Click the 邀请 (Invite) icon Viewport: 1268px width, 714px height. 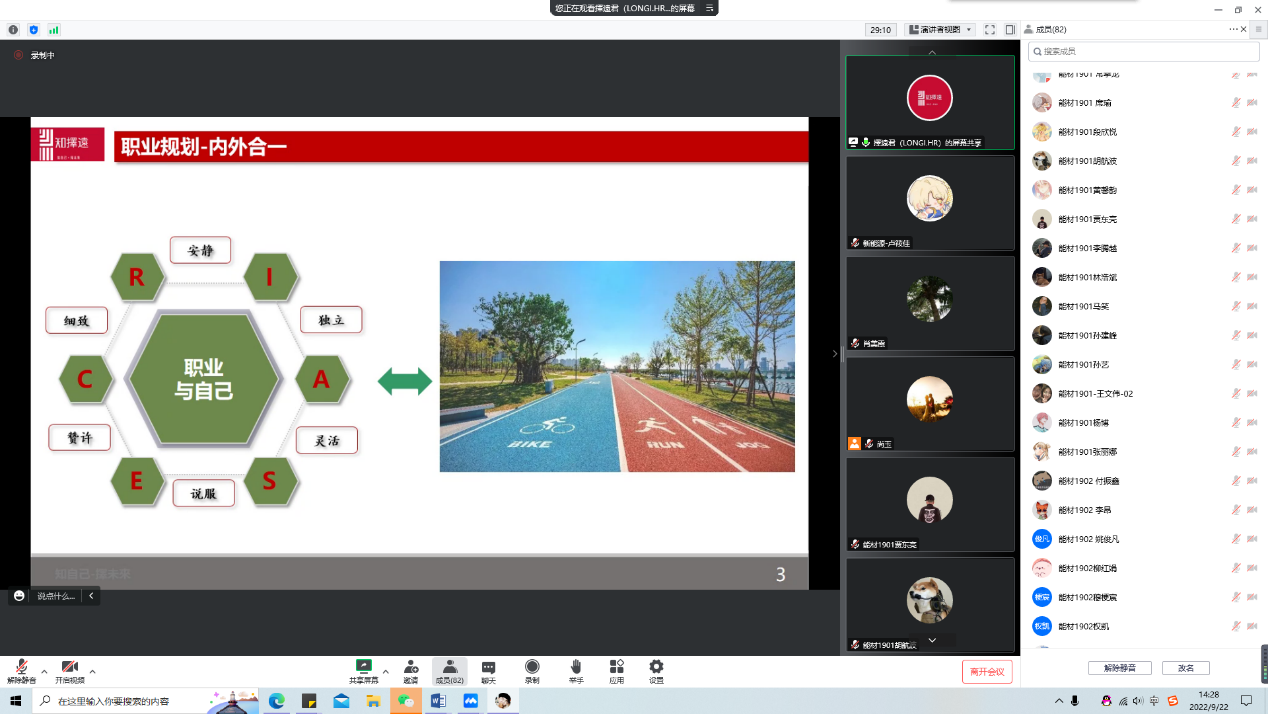(x=411, y=670)
